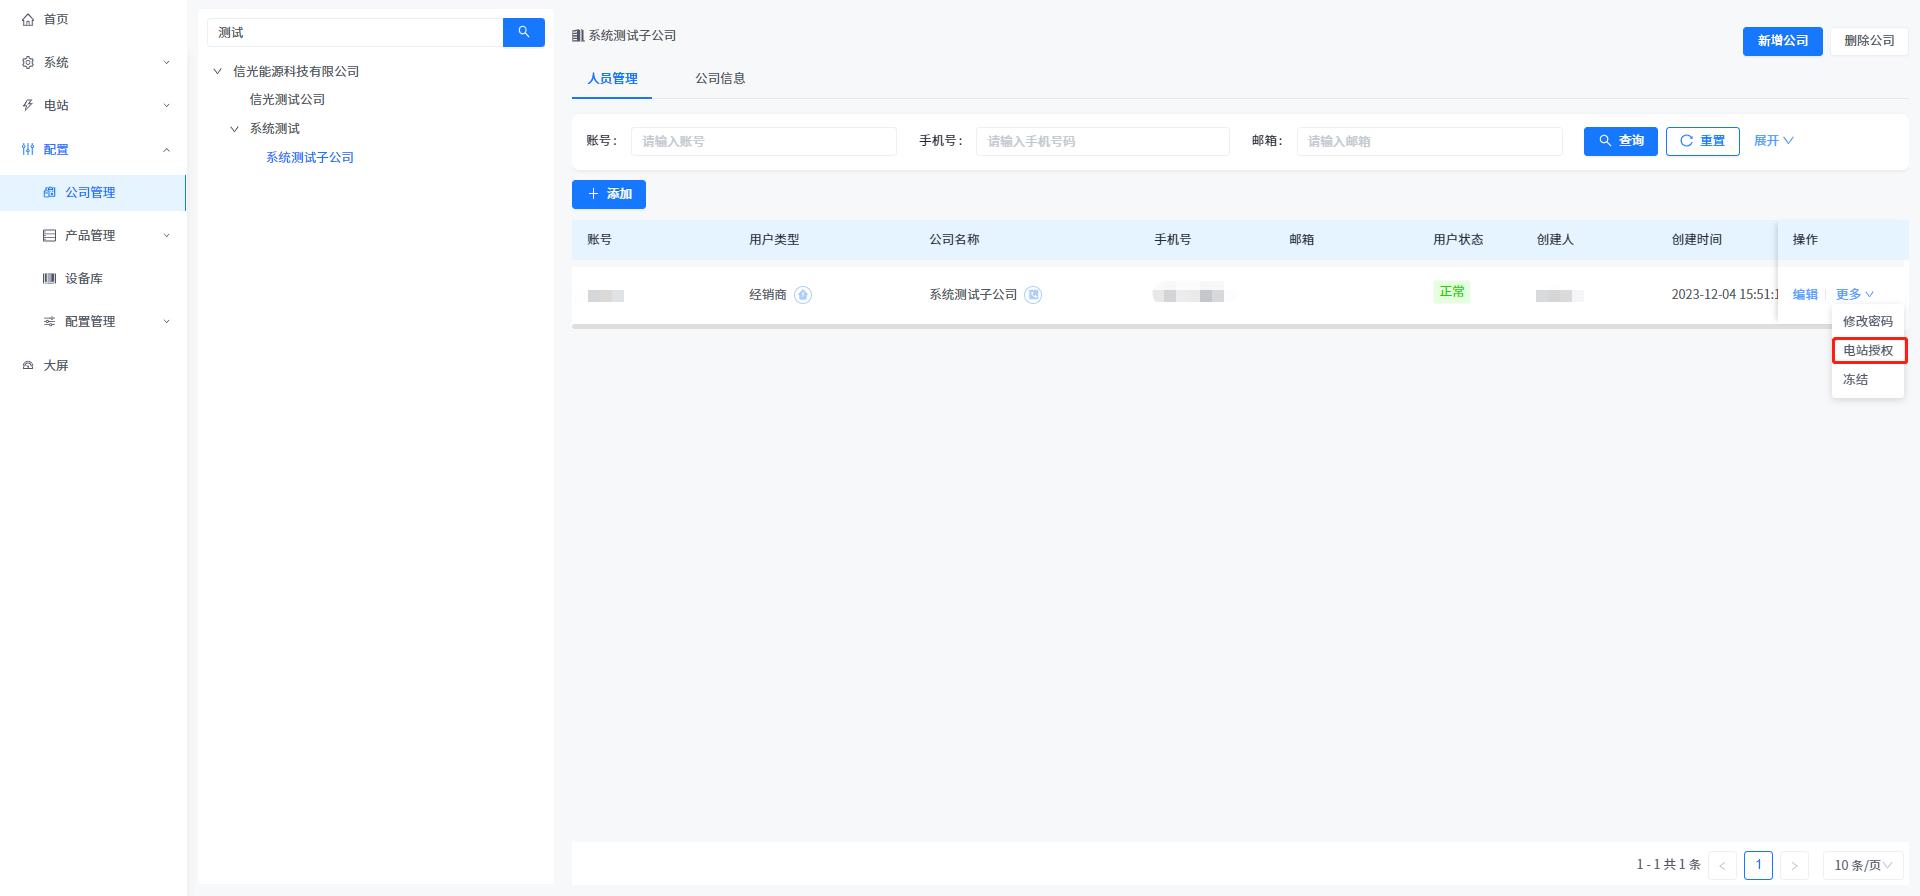Select 电站授权 from the dropdown menu
Viewport: 1920px width, 896px height.
pos(1868,351)
